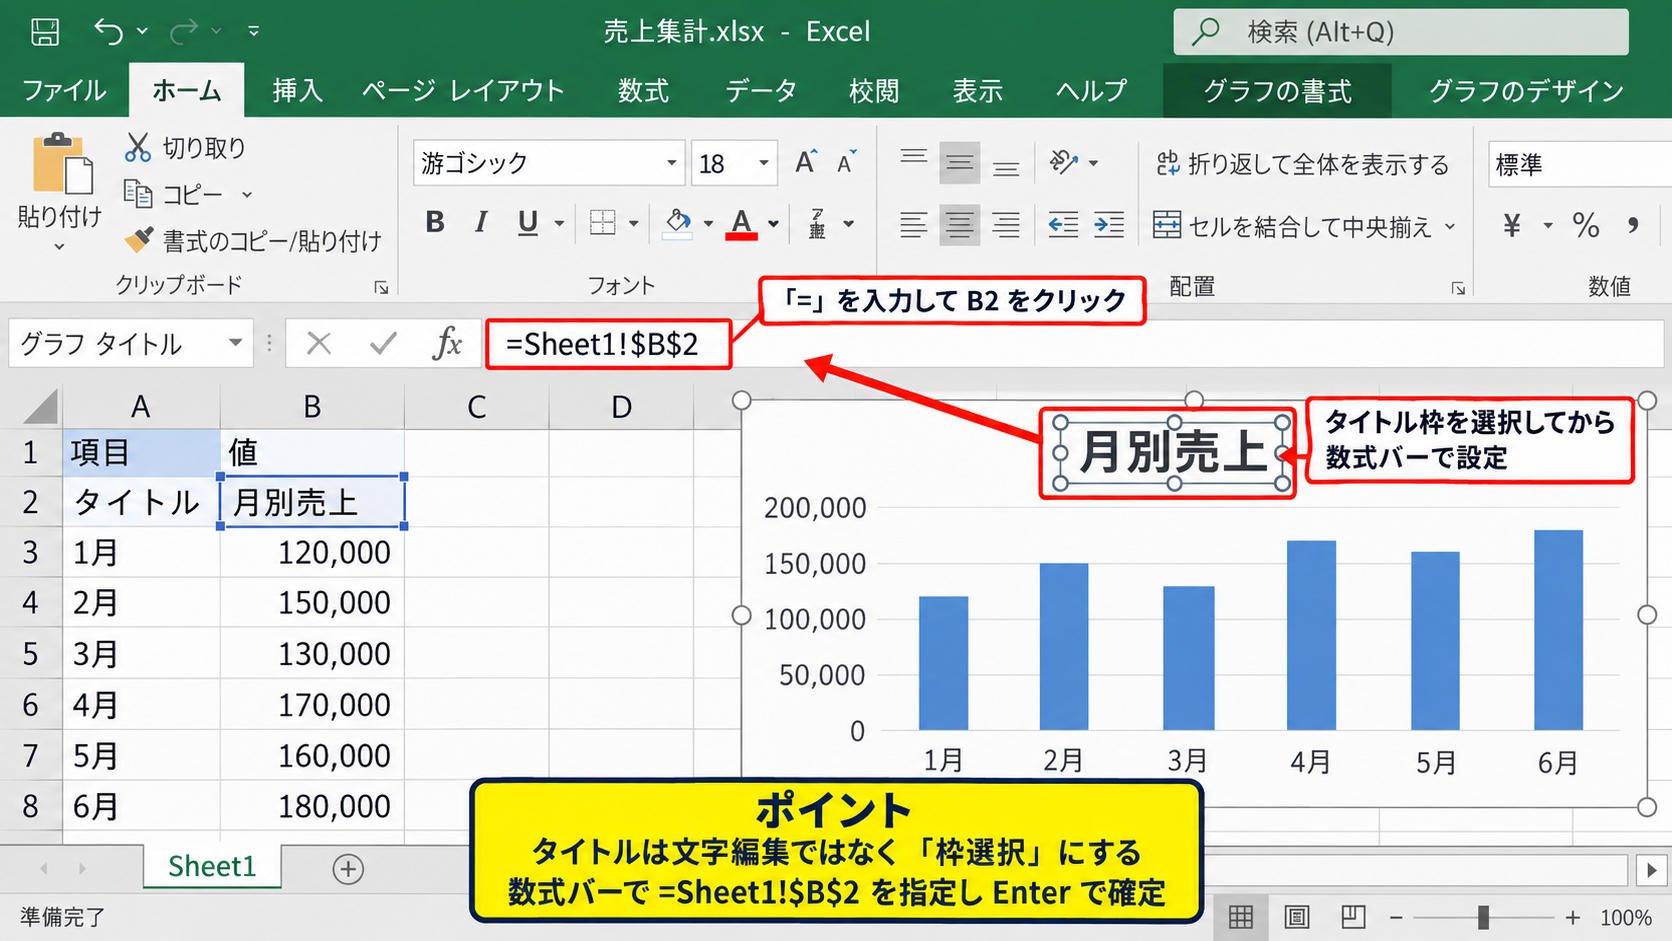
Task: Increase font size with large A icon
Action: click(x=806, y=162)
